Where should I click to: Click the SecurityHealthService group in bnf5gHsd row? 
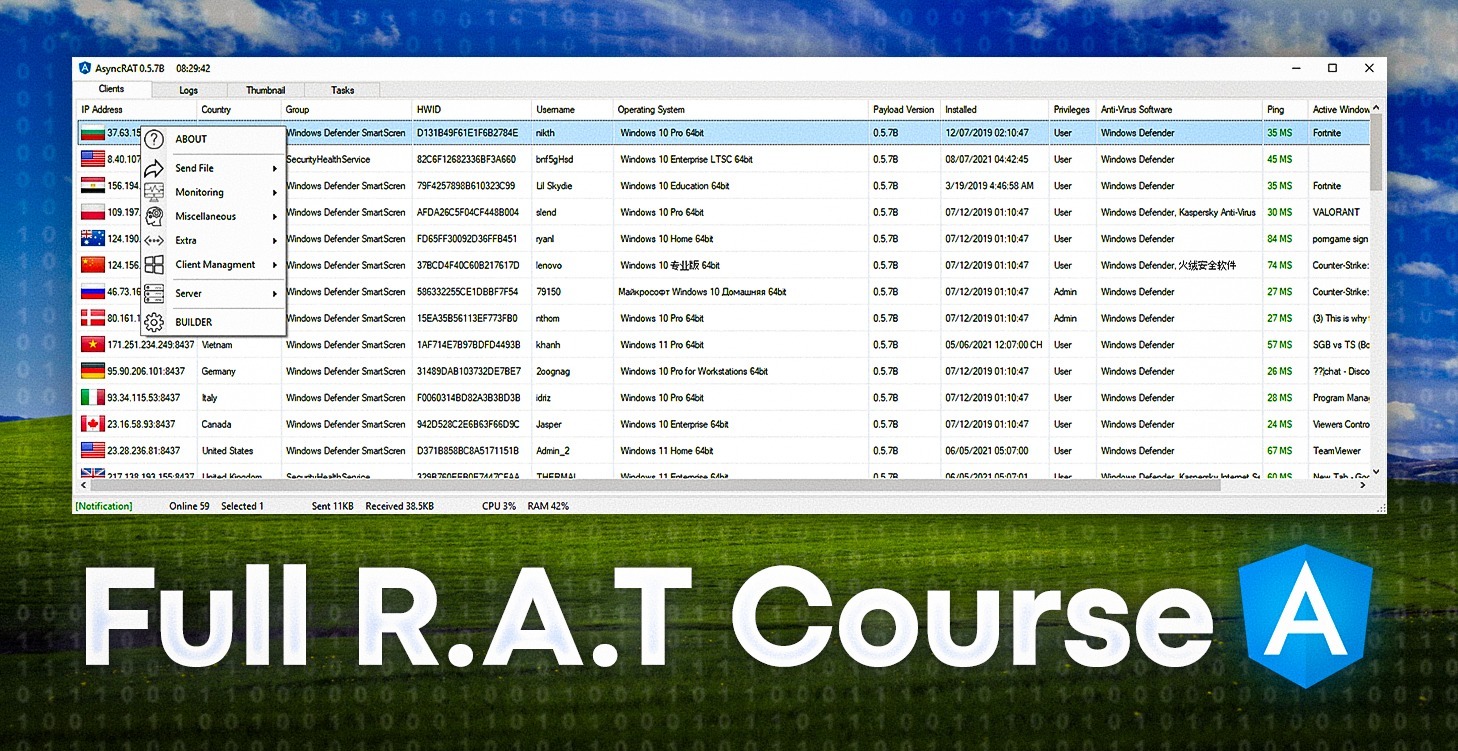point(328,159)
